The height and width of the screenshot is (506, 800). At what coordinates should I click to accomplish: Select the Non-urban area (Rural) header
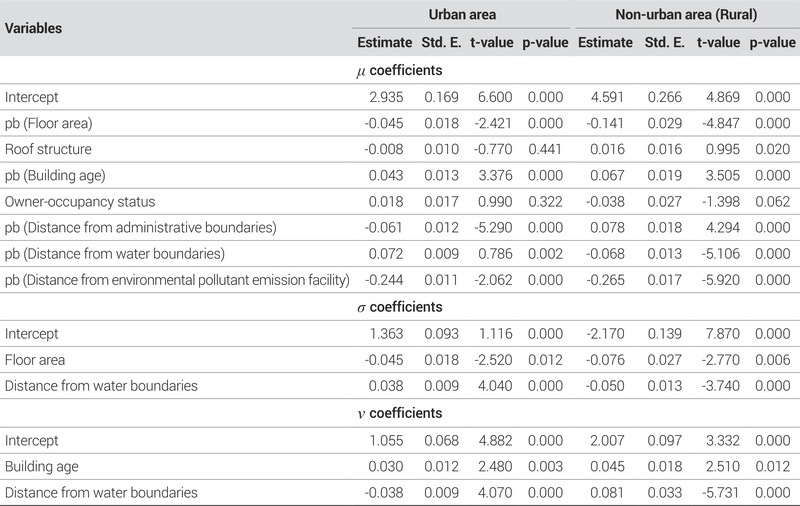[x=684, y=16]
